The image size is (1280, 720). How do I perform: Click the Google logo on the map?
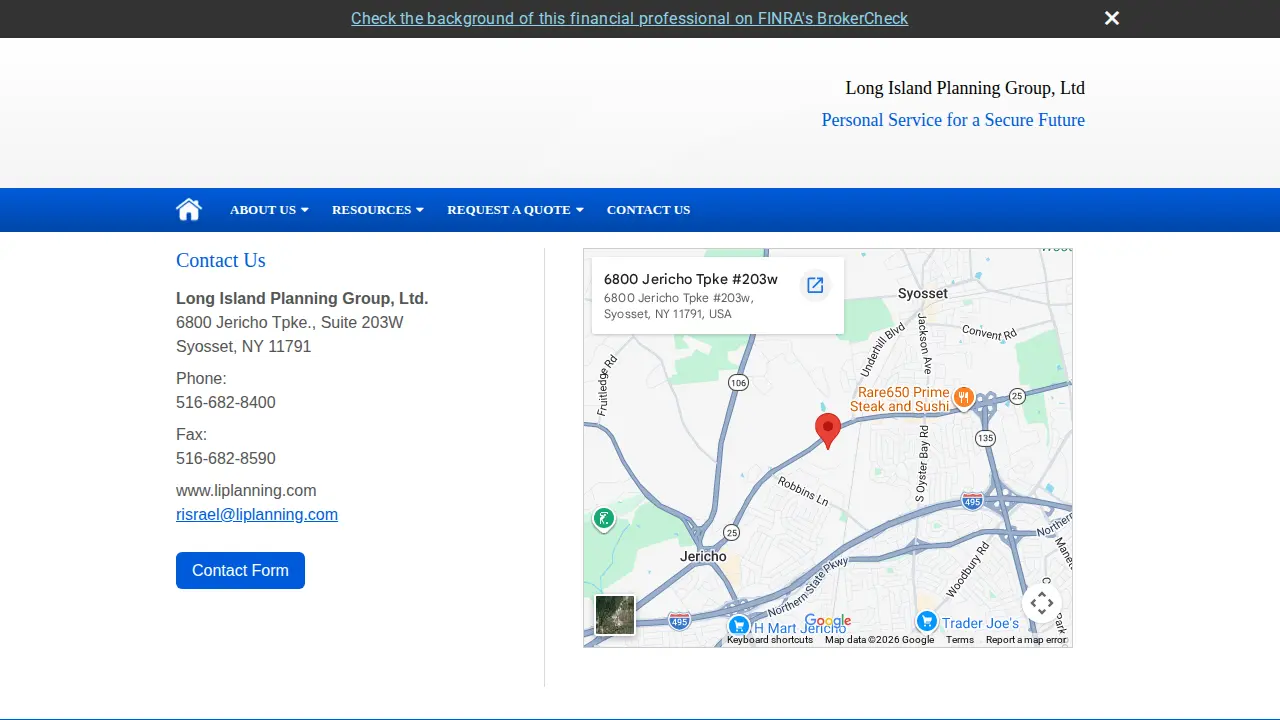[x=828, y=621]
